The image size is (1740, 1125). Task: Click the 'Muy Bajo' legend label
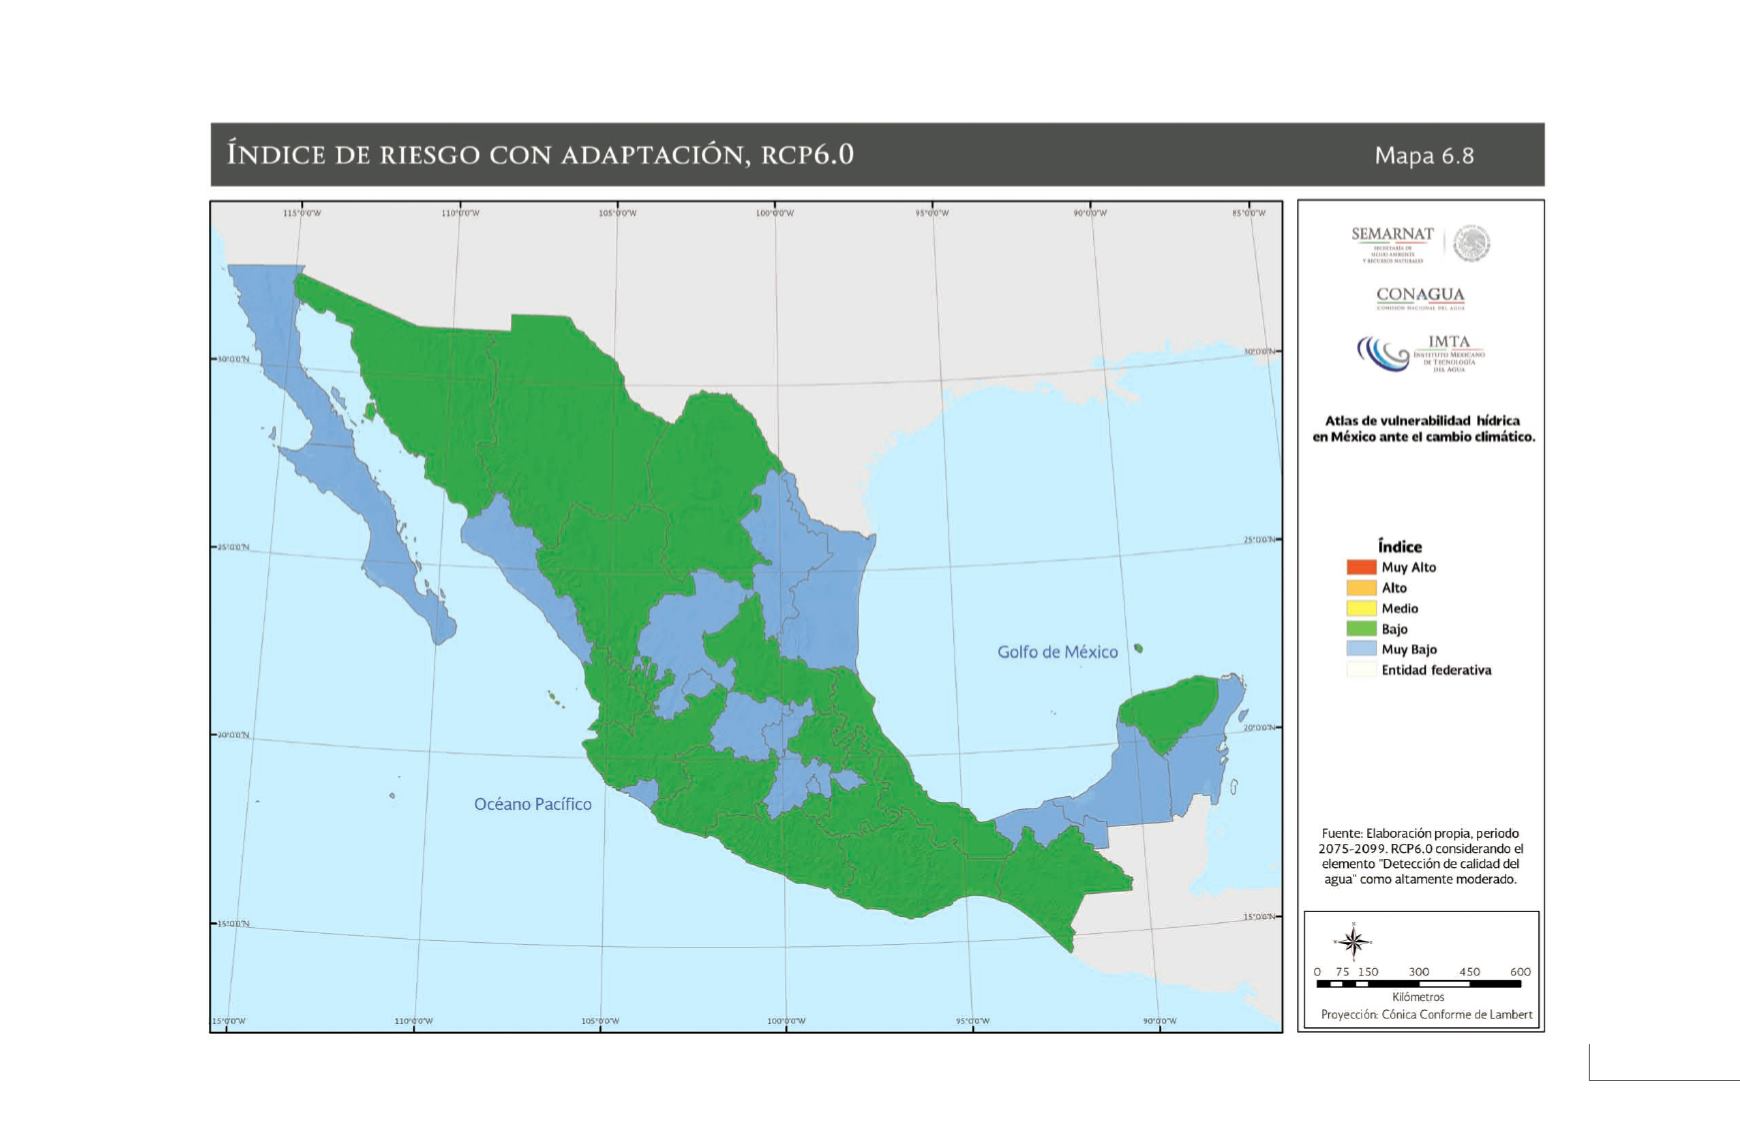pos(1409,649)
